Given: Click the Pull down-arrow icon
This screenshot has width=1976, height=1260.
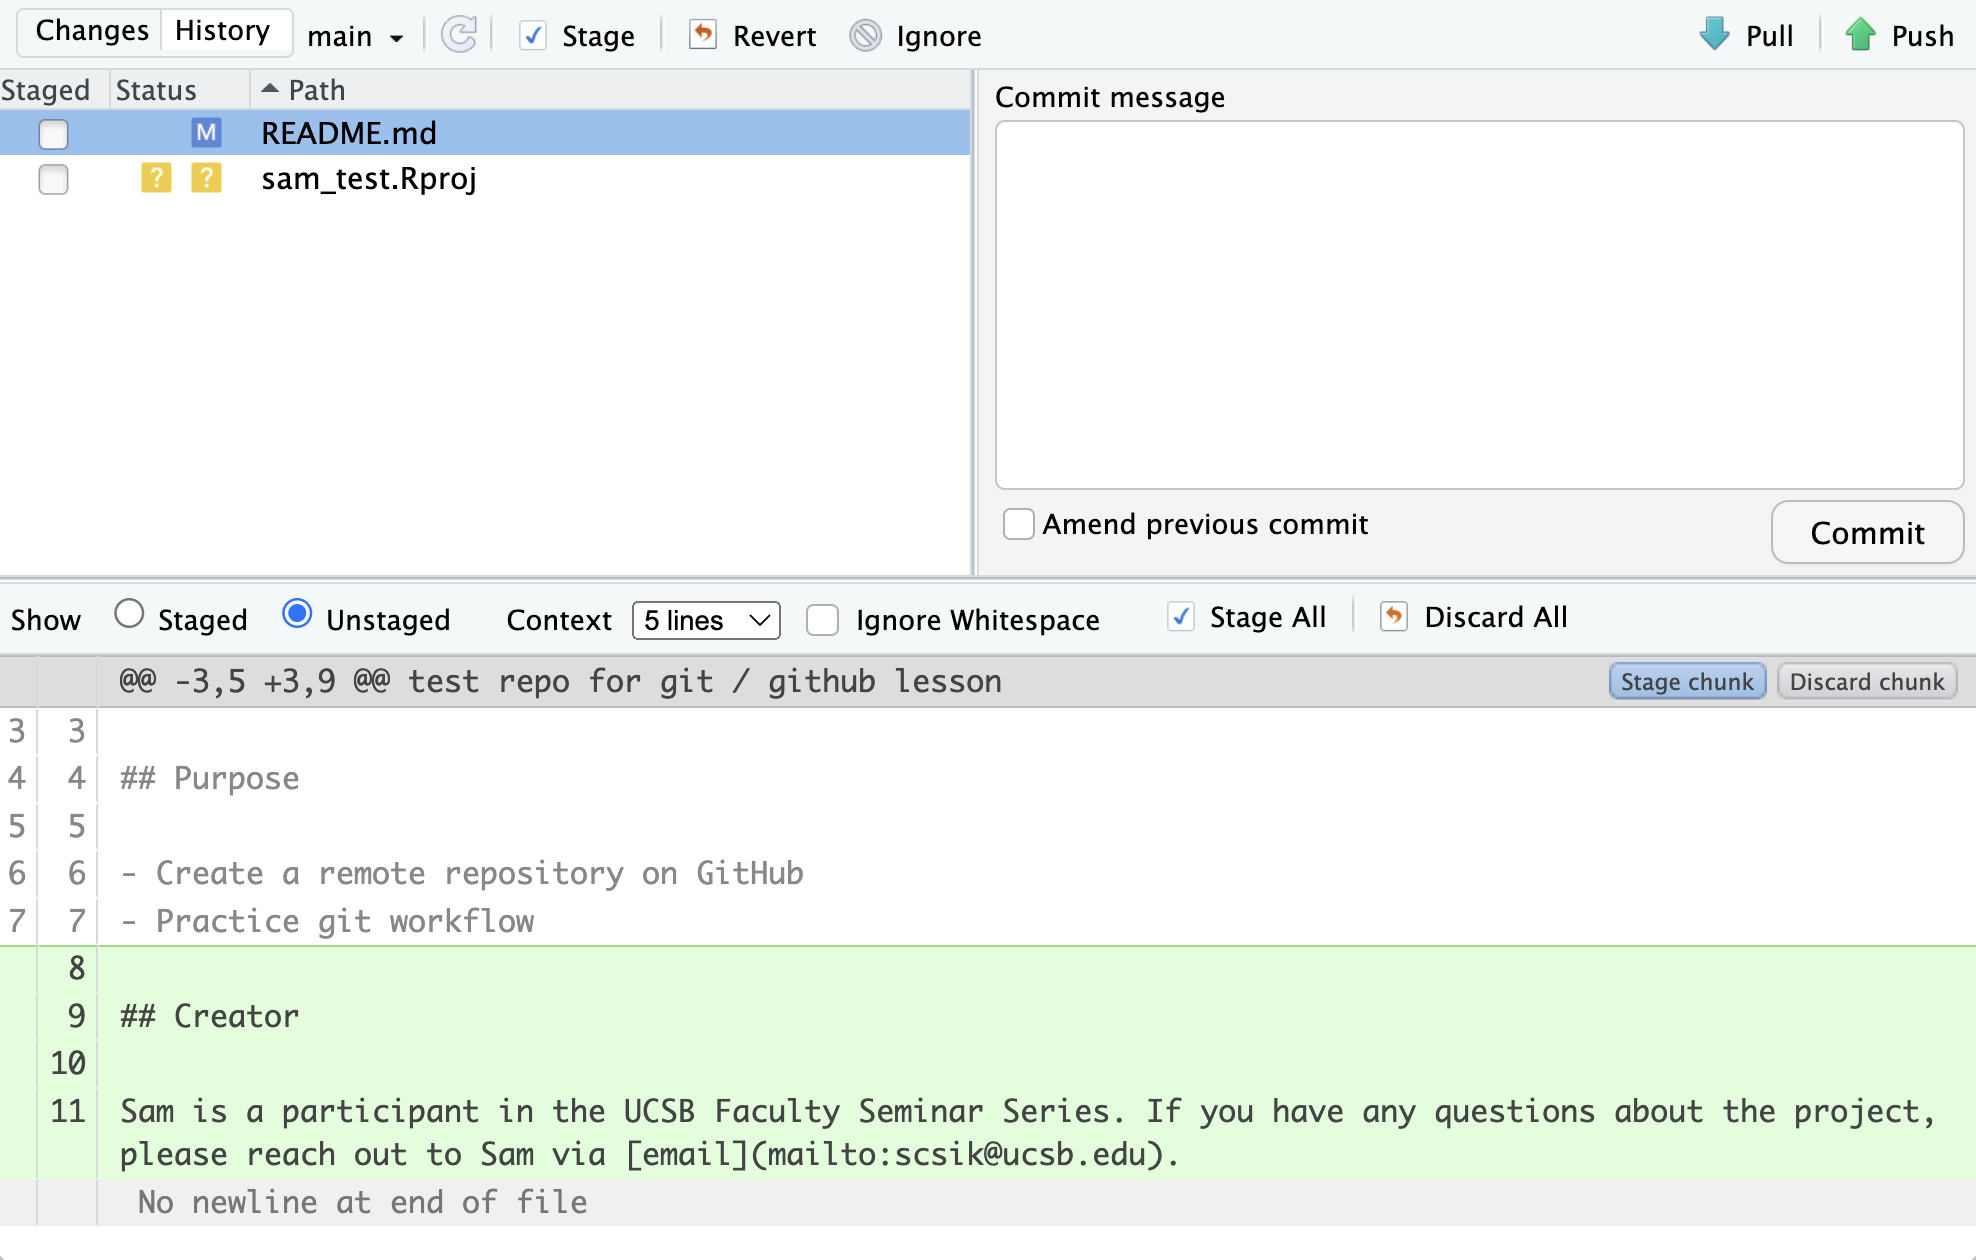Looking at the screenshot, I should tap(1714, 35).
